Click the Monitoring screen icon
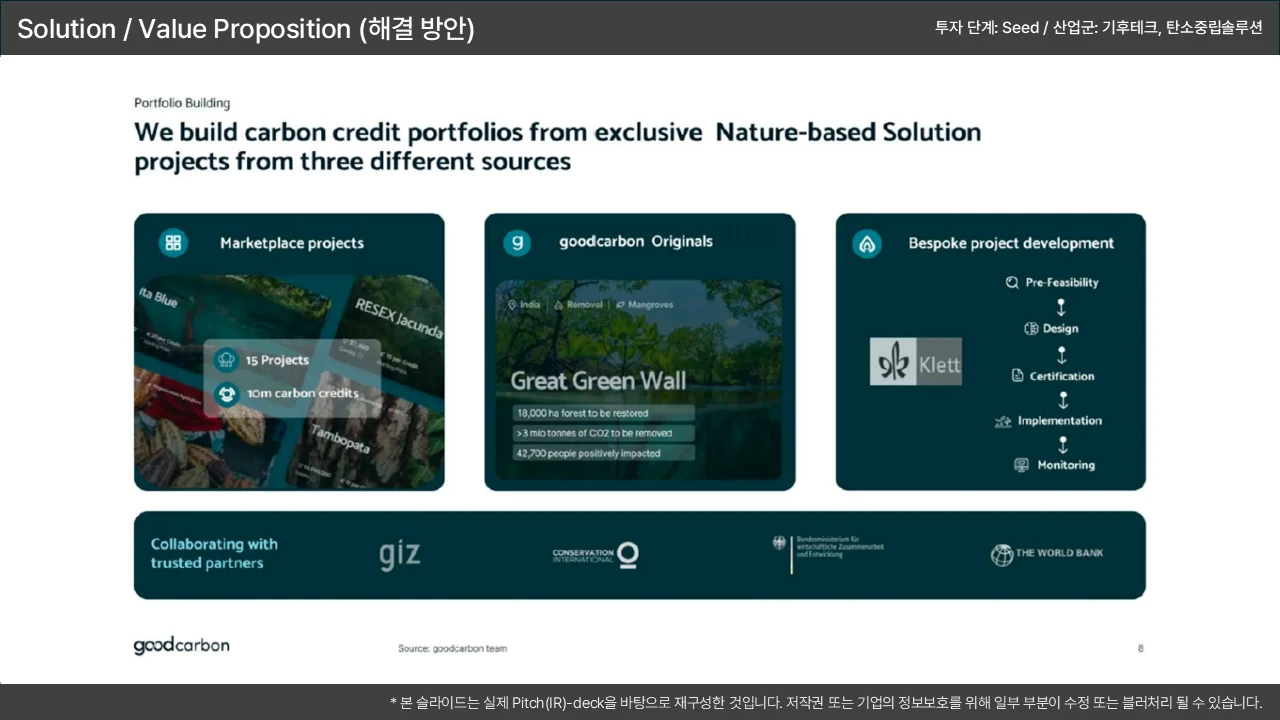Screen dimensions: 1280x720 pyautogui.click(x=1021, y=465)
